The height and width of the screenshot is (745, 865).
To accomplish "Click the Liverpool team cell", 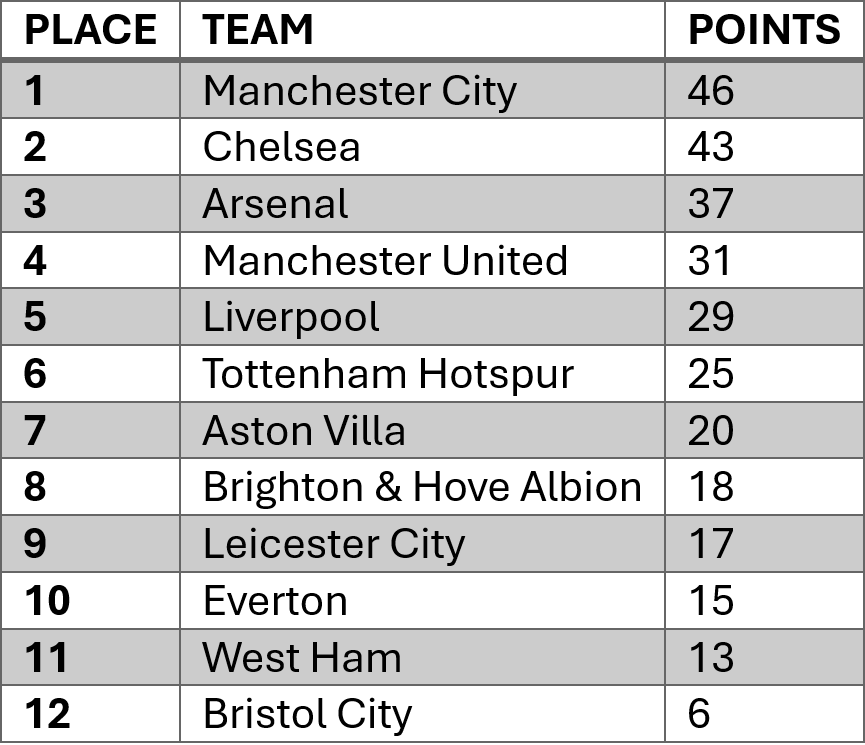I will pyautogui.click(x=291, y=318).
